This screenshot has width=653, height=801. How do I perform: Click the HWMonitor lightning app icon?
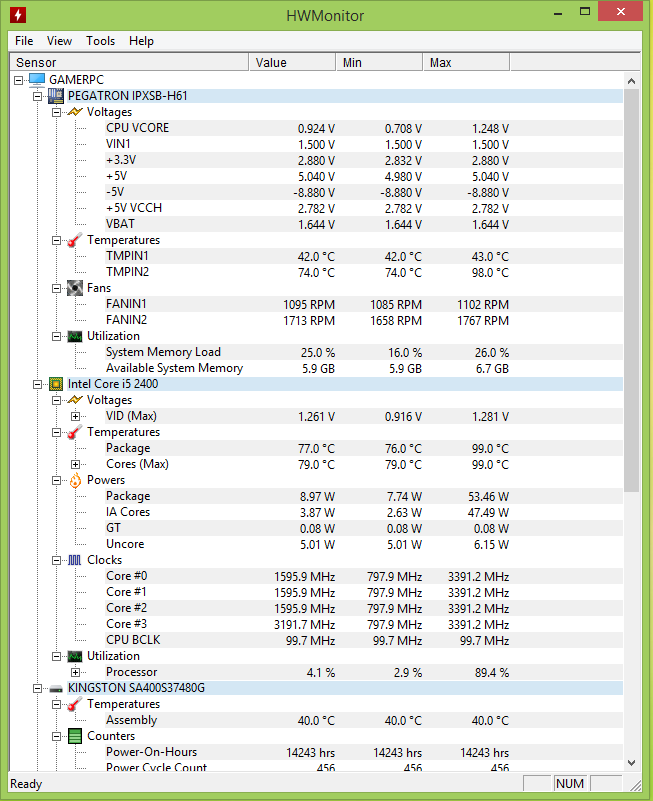[x=18, y=15]
